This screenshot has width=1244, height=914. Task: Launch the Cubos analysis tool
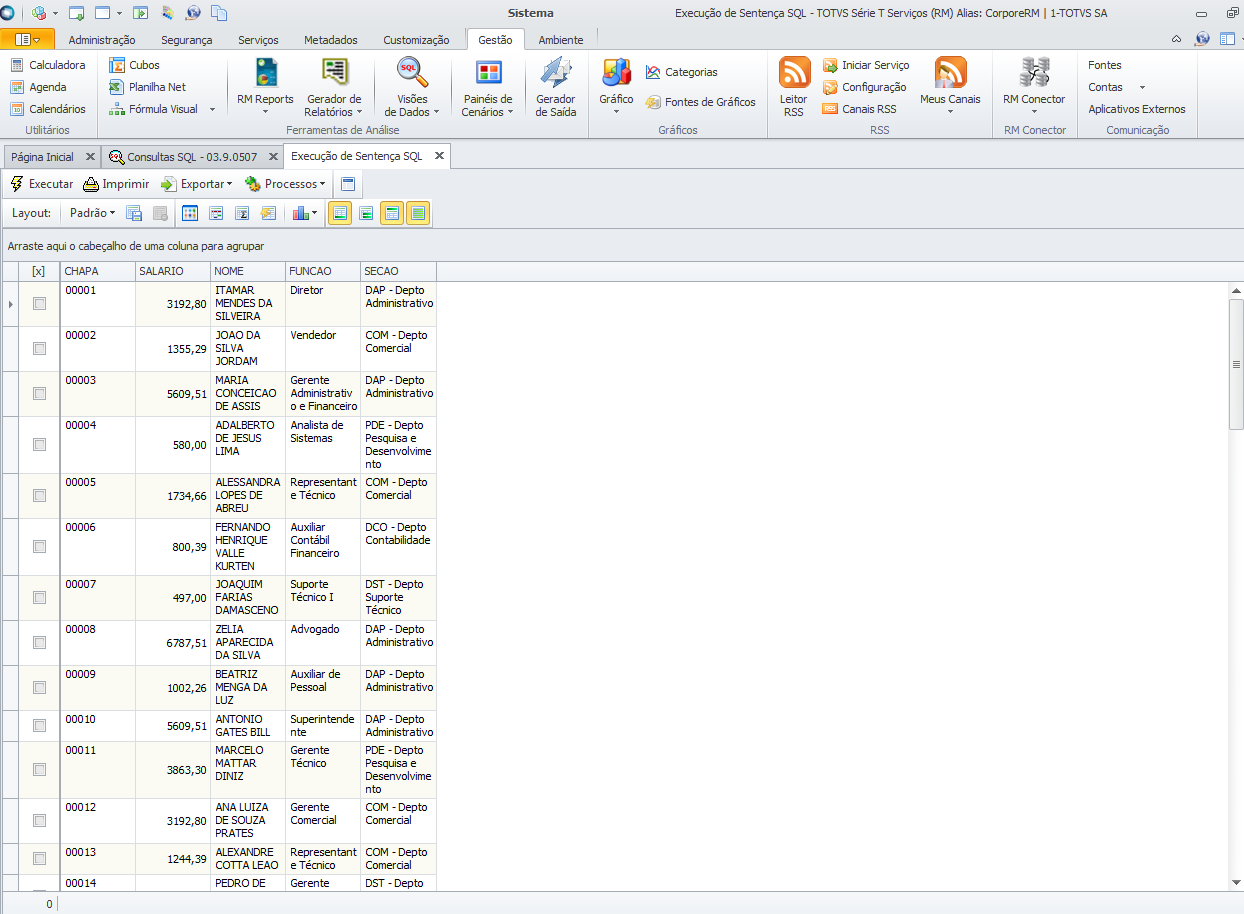click(x=134, y=65)
